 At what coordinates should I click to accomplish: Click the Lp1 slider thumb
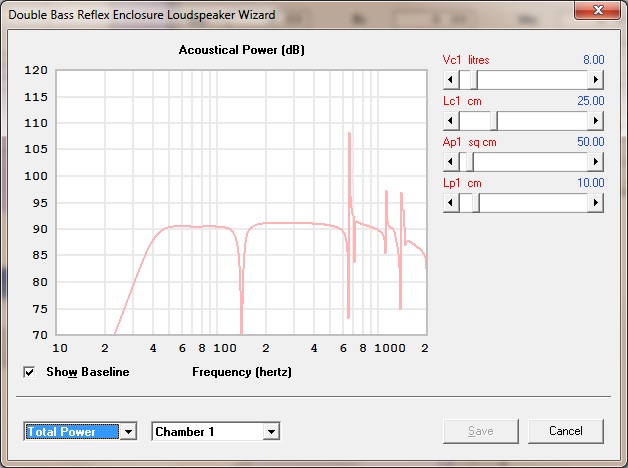[x=476, y=203]
